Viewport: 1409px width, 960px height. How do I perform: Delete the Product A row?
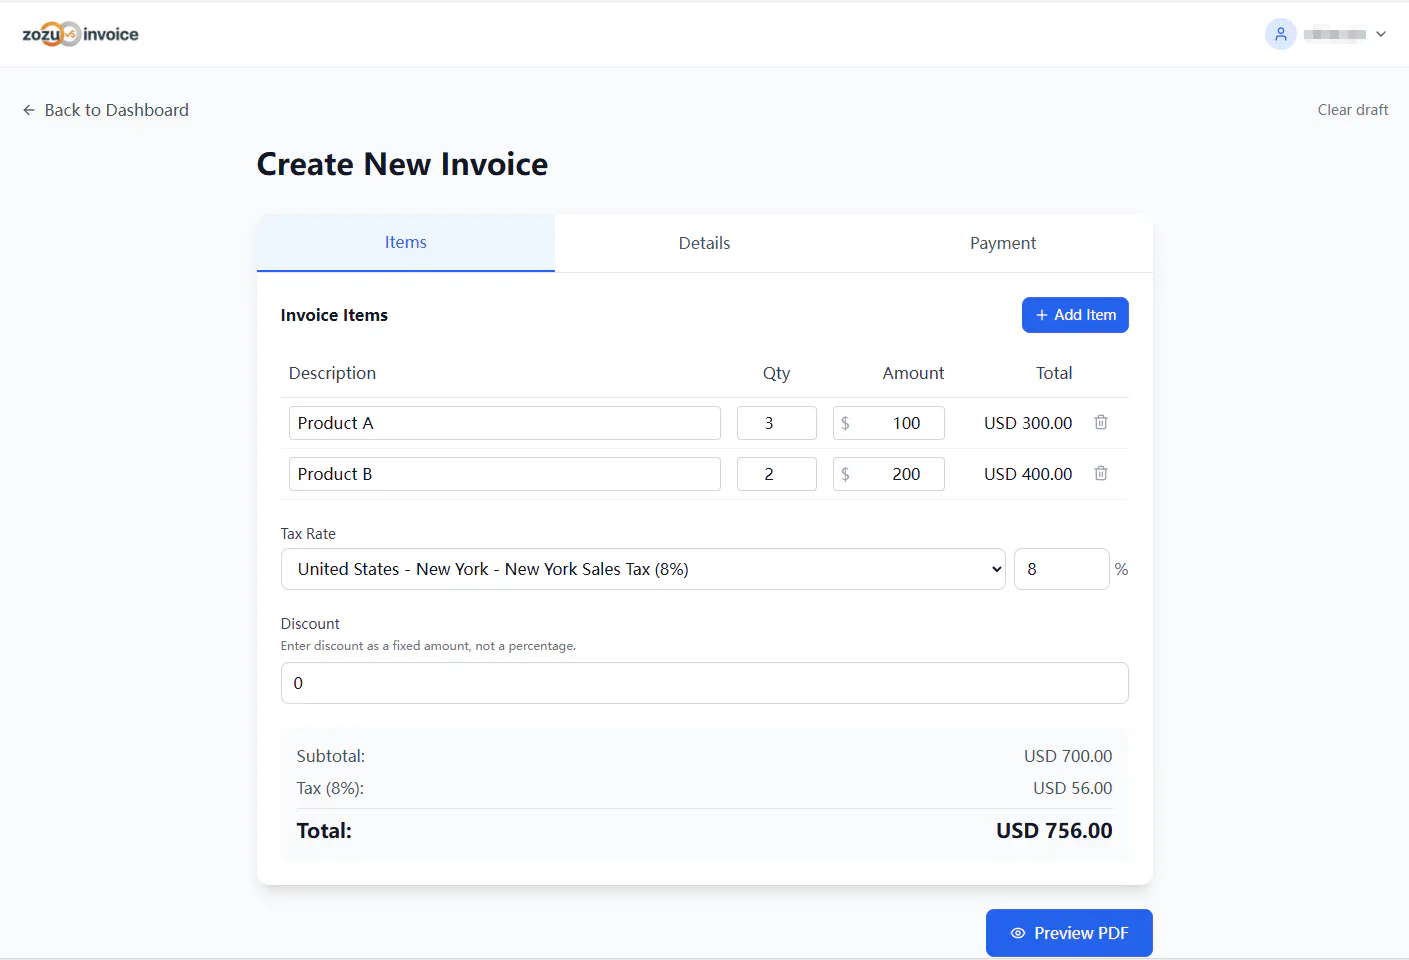point(1101,422)
